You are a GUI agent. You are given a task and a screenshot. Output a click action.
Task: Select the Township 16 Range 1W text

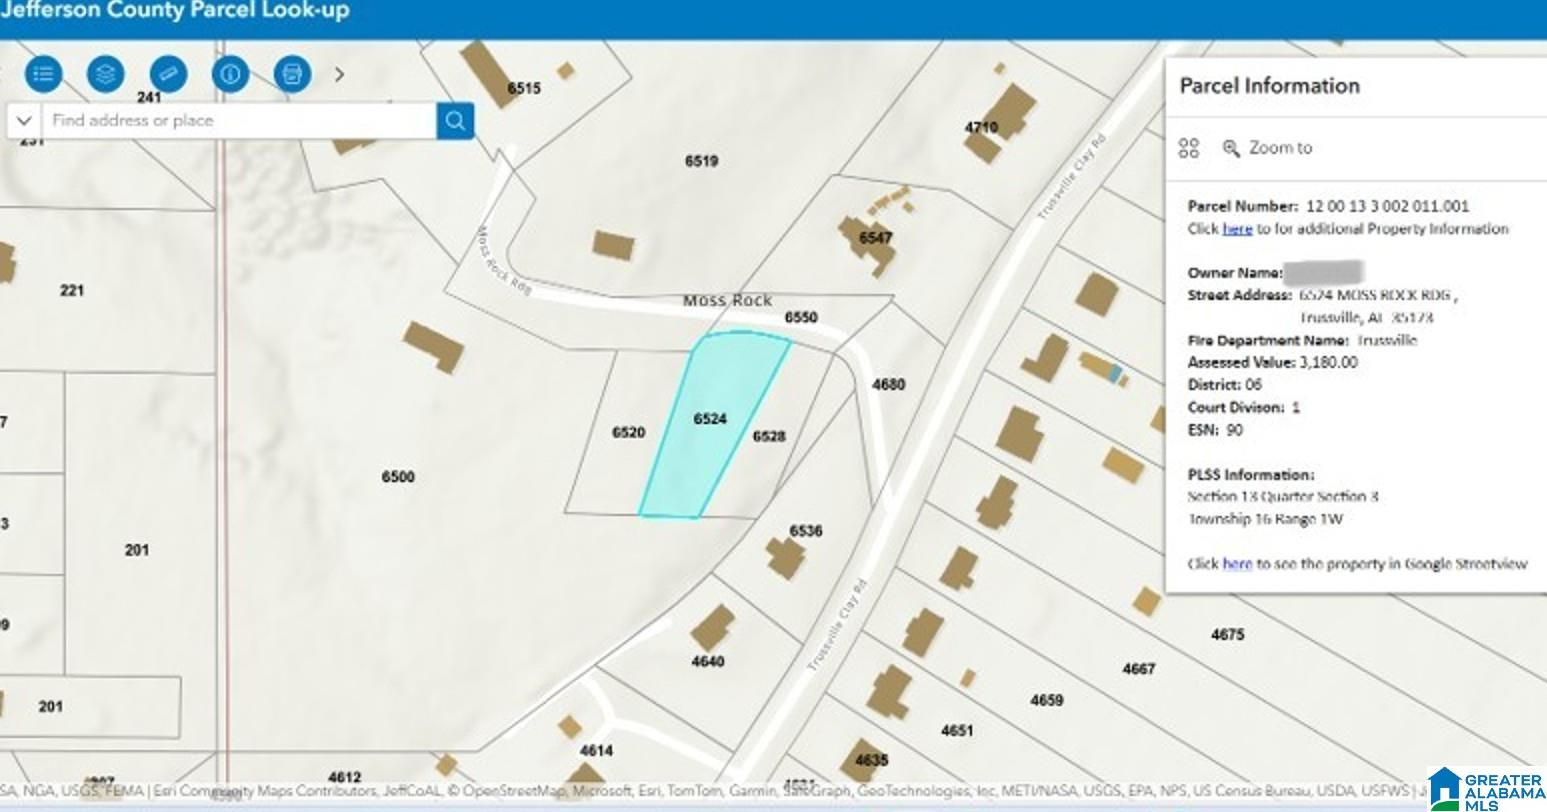pos(1265,519)
